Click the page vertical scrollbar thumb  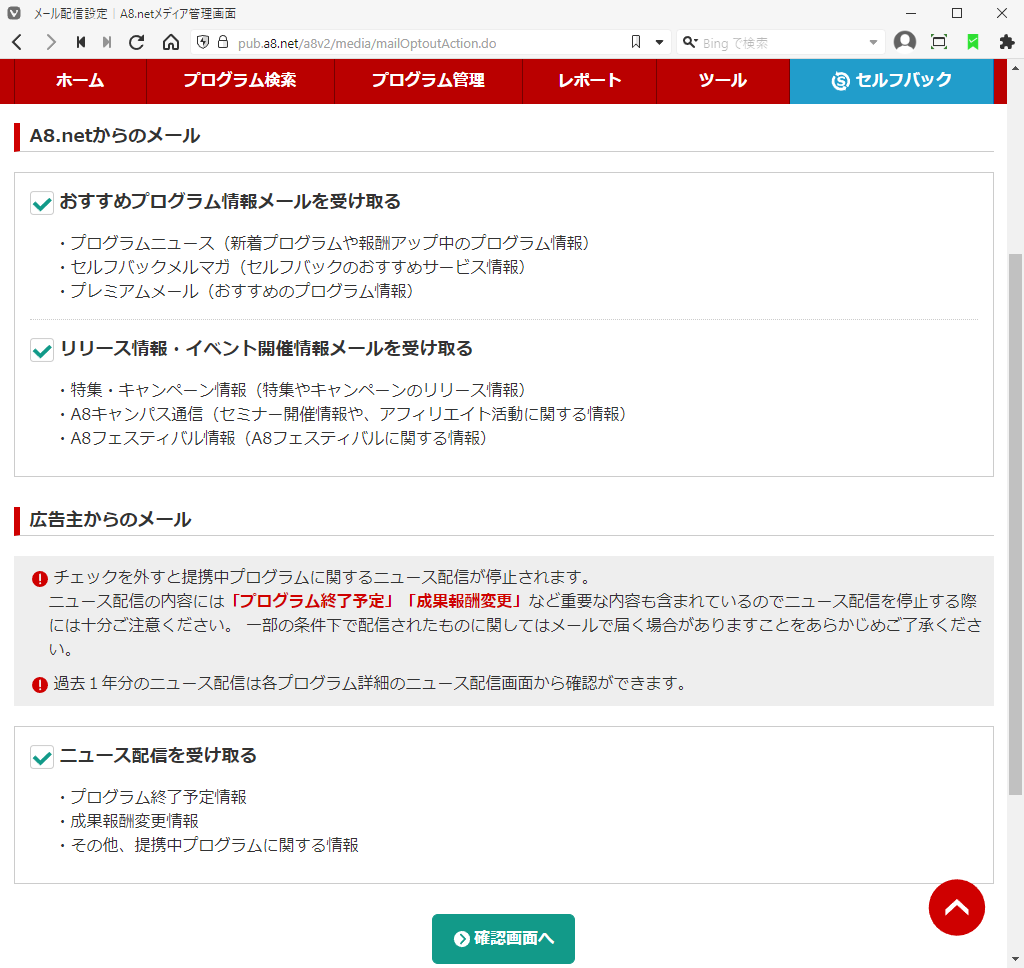click(1015, 524)
